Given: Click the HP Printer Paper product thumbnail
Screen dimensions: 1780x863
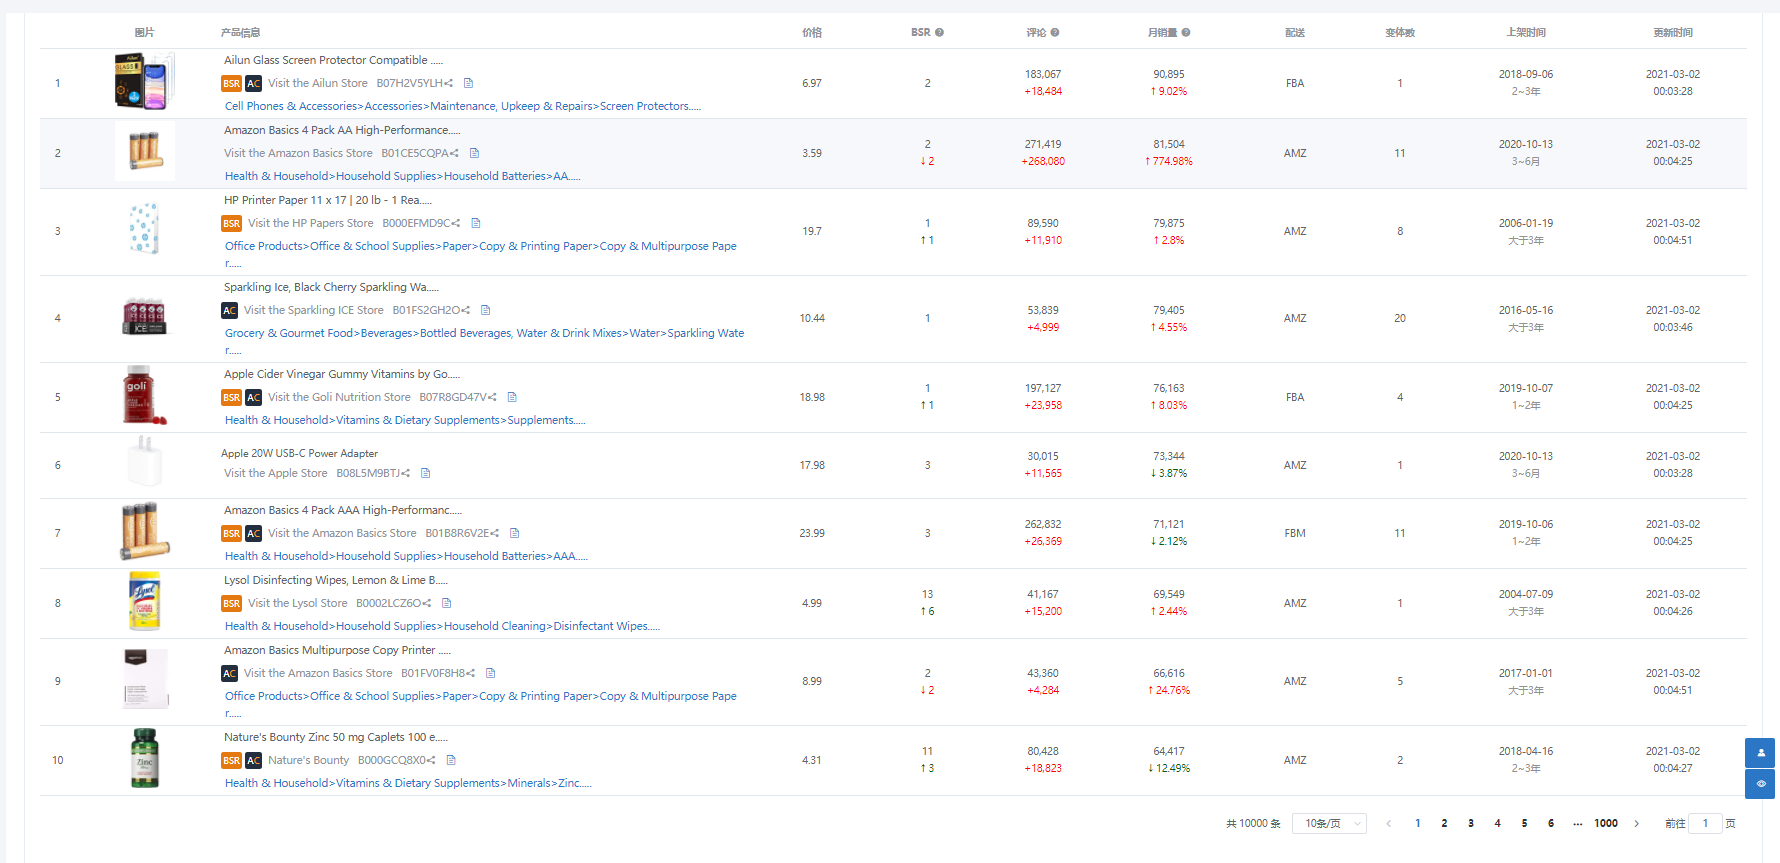Looking at the screenshot, I should pos(145,230).
